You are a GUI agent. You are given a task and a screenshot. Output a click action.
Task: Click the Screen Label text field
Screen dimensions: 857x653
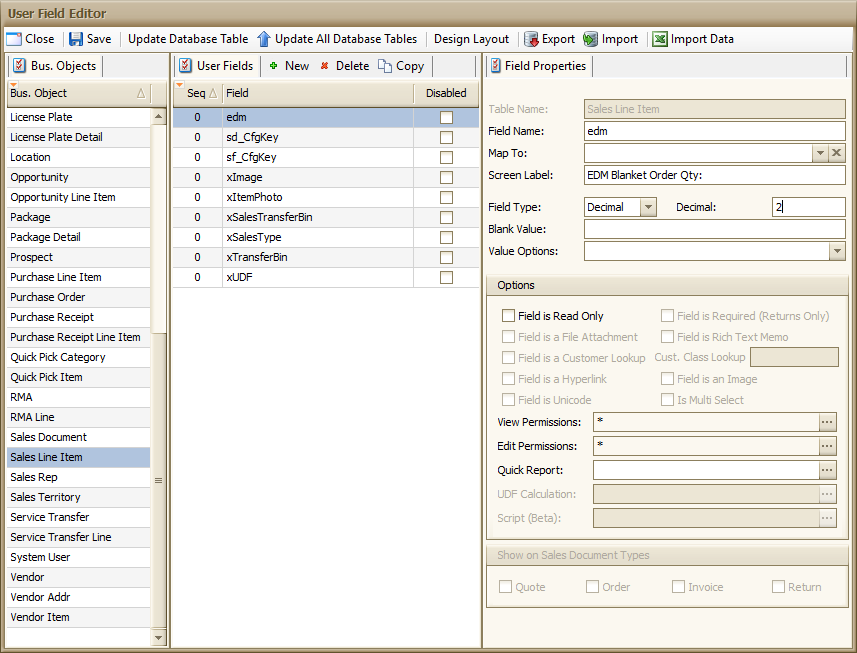click(x=714, y=175)
